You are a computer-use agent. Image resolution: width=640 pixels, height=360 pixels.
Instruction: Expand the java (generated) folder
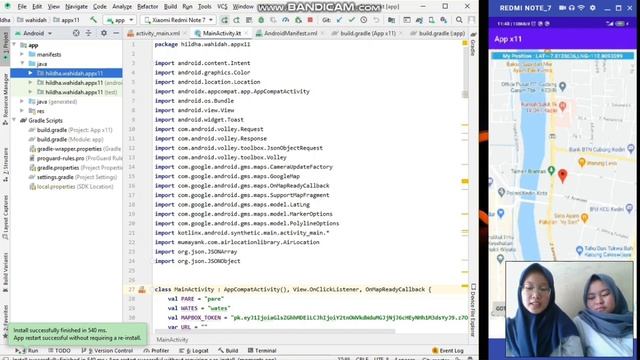[22, 101]
